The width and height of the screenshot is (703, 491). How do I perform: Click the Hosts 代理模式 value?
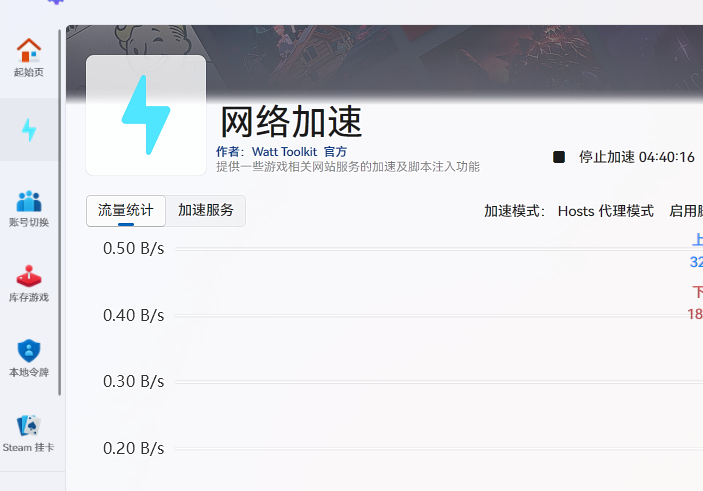point(606,211)
